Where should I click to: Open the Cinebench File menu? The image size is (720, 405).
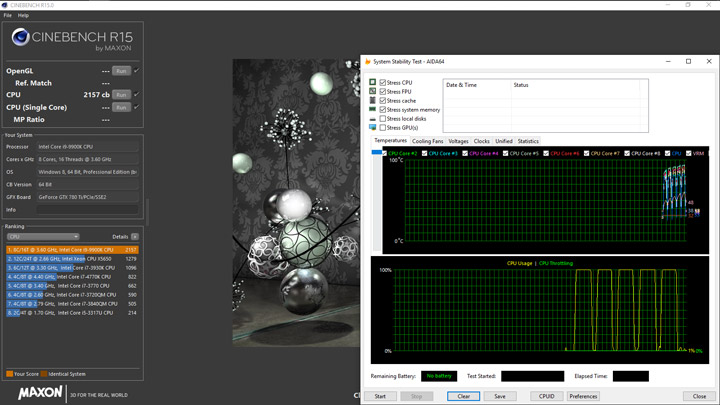tap(8, 15)
